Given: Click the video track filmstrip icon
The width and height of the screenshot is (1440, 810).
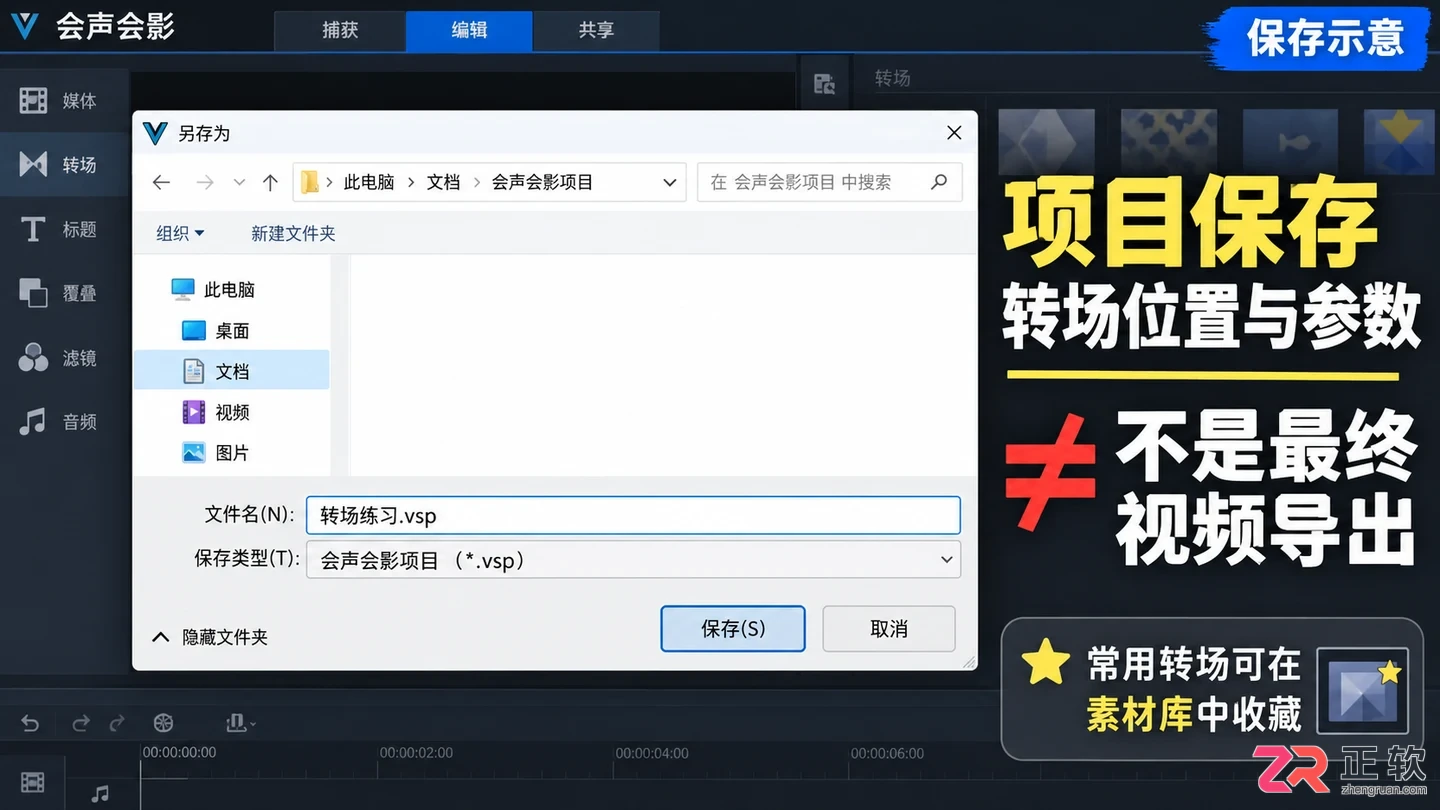Looking at the screenshot, I should [x=33, y=782].
